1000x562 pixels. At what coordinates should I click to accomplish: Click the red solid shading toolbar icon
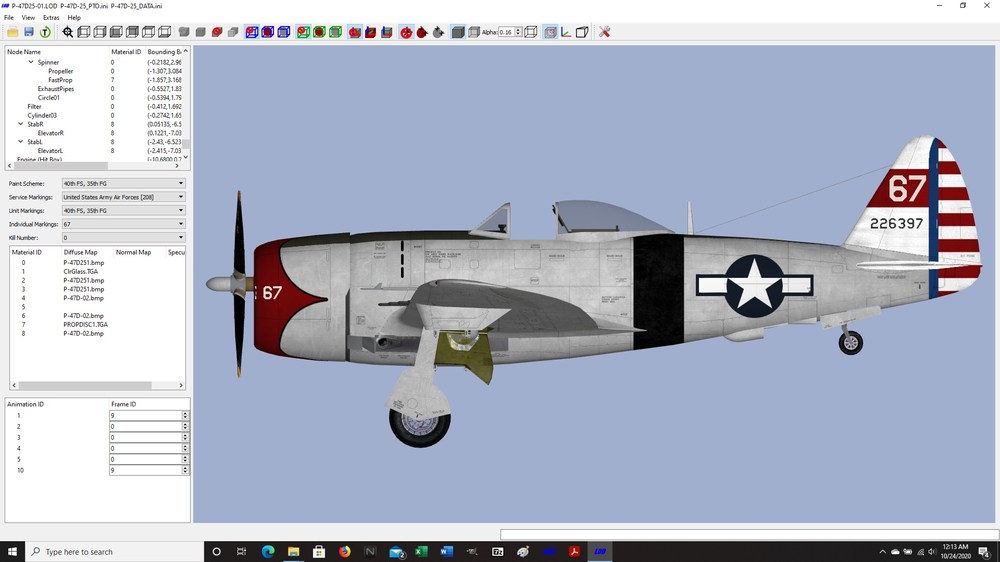(x=217, y=32)
